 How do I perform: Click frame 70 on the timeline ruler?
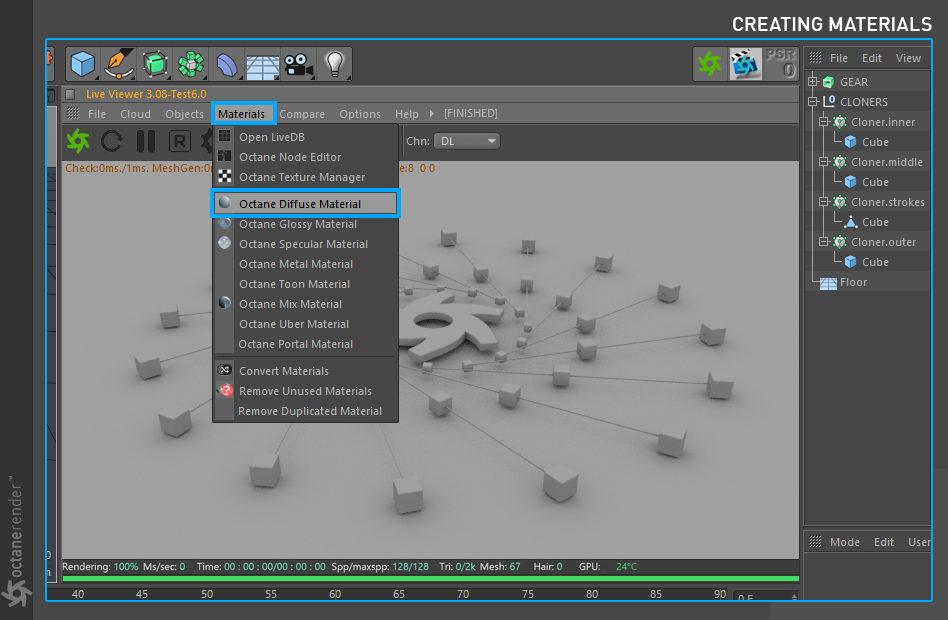463,594
